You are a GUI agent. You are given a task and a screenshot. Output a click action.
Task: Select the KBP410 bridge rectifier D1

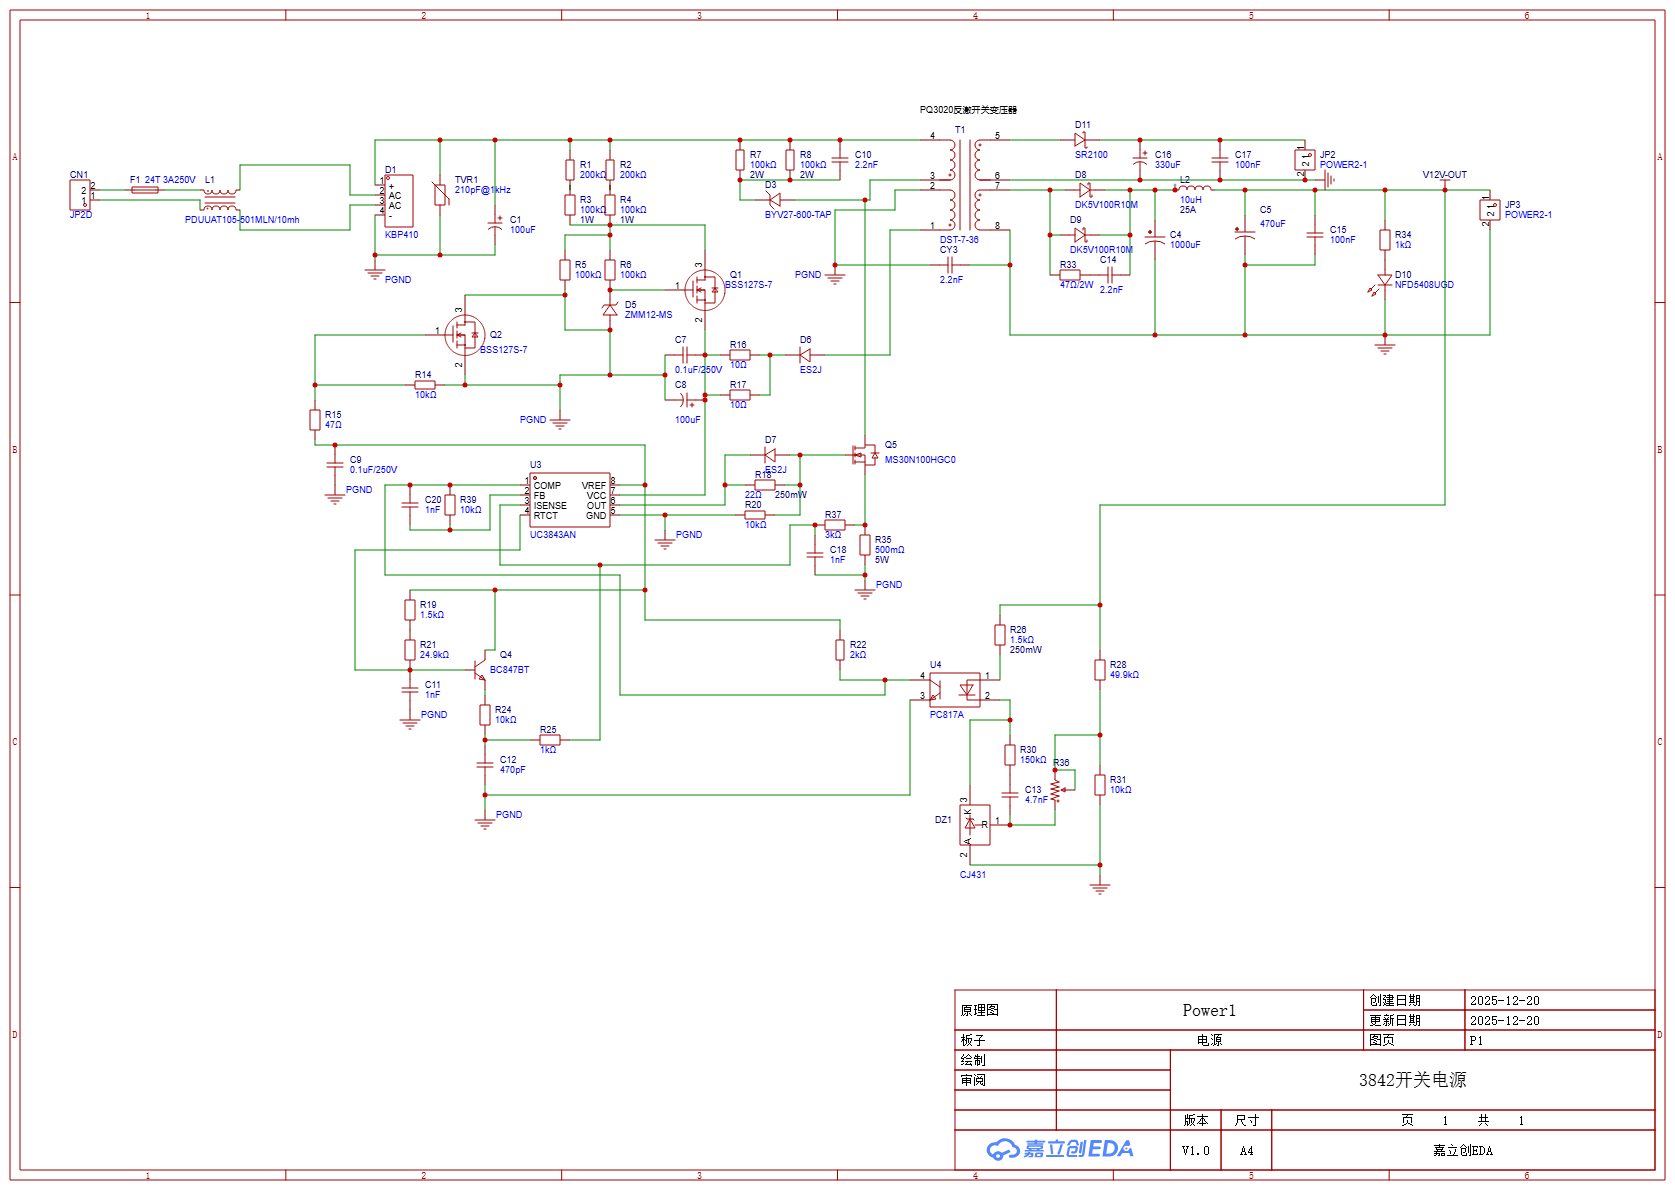398,200
